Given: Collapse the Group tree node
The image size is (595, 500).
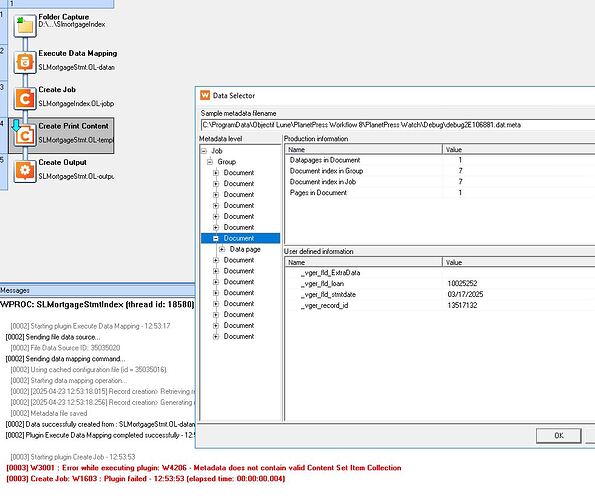Looking at the screenshot, I should [x=210, y=162].
